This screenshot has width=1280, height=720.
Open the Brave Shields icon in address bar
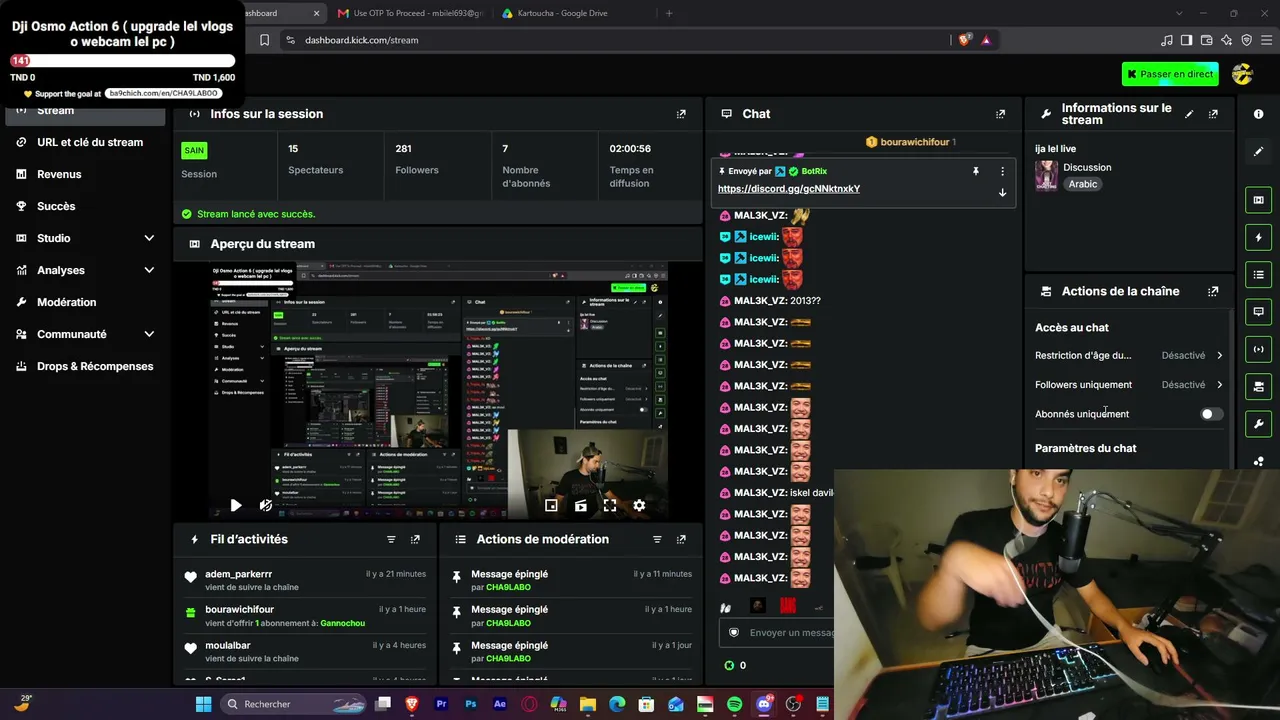tap(964, 40)
